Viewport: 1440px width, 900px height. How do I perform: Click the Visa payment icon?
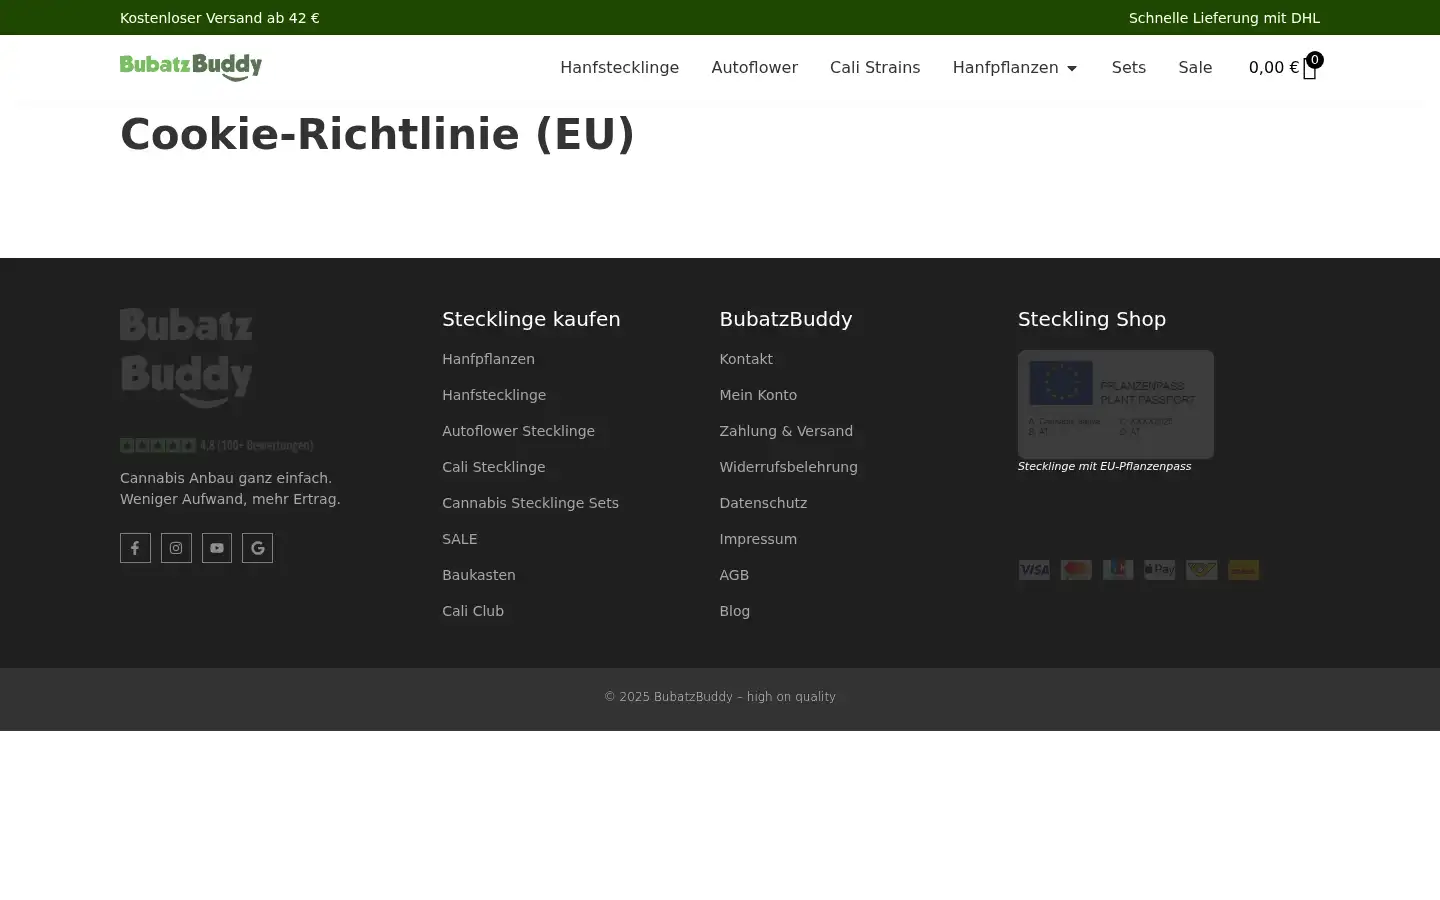tap(1034, 570)
